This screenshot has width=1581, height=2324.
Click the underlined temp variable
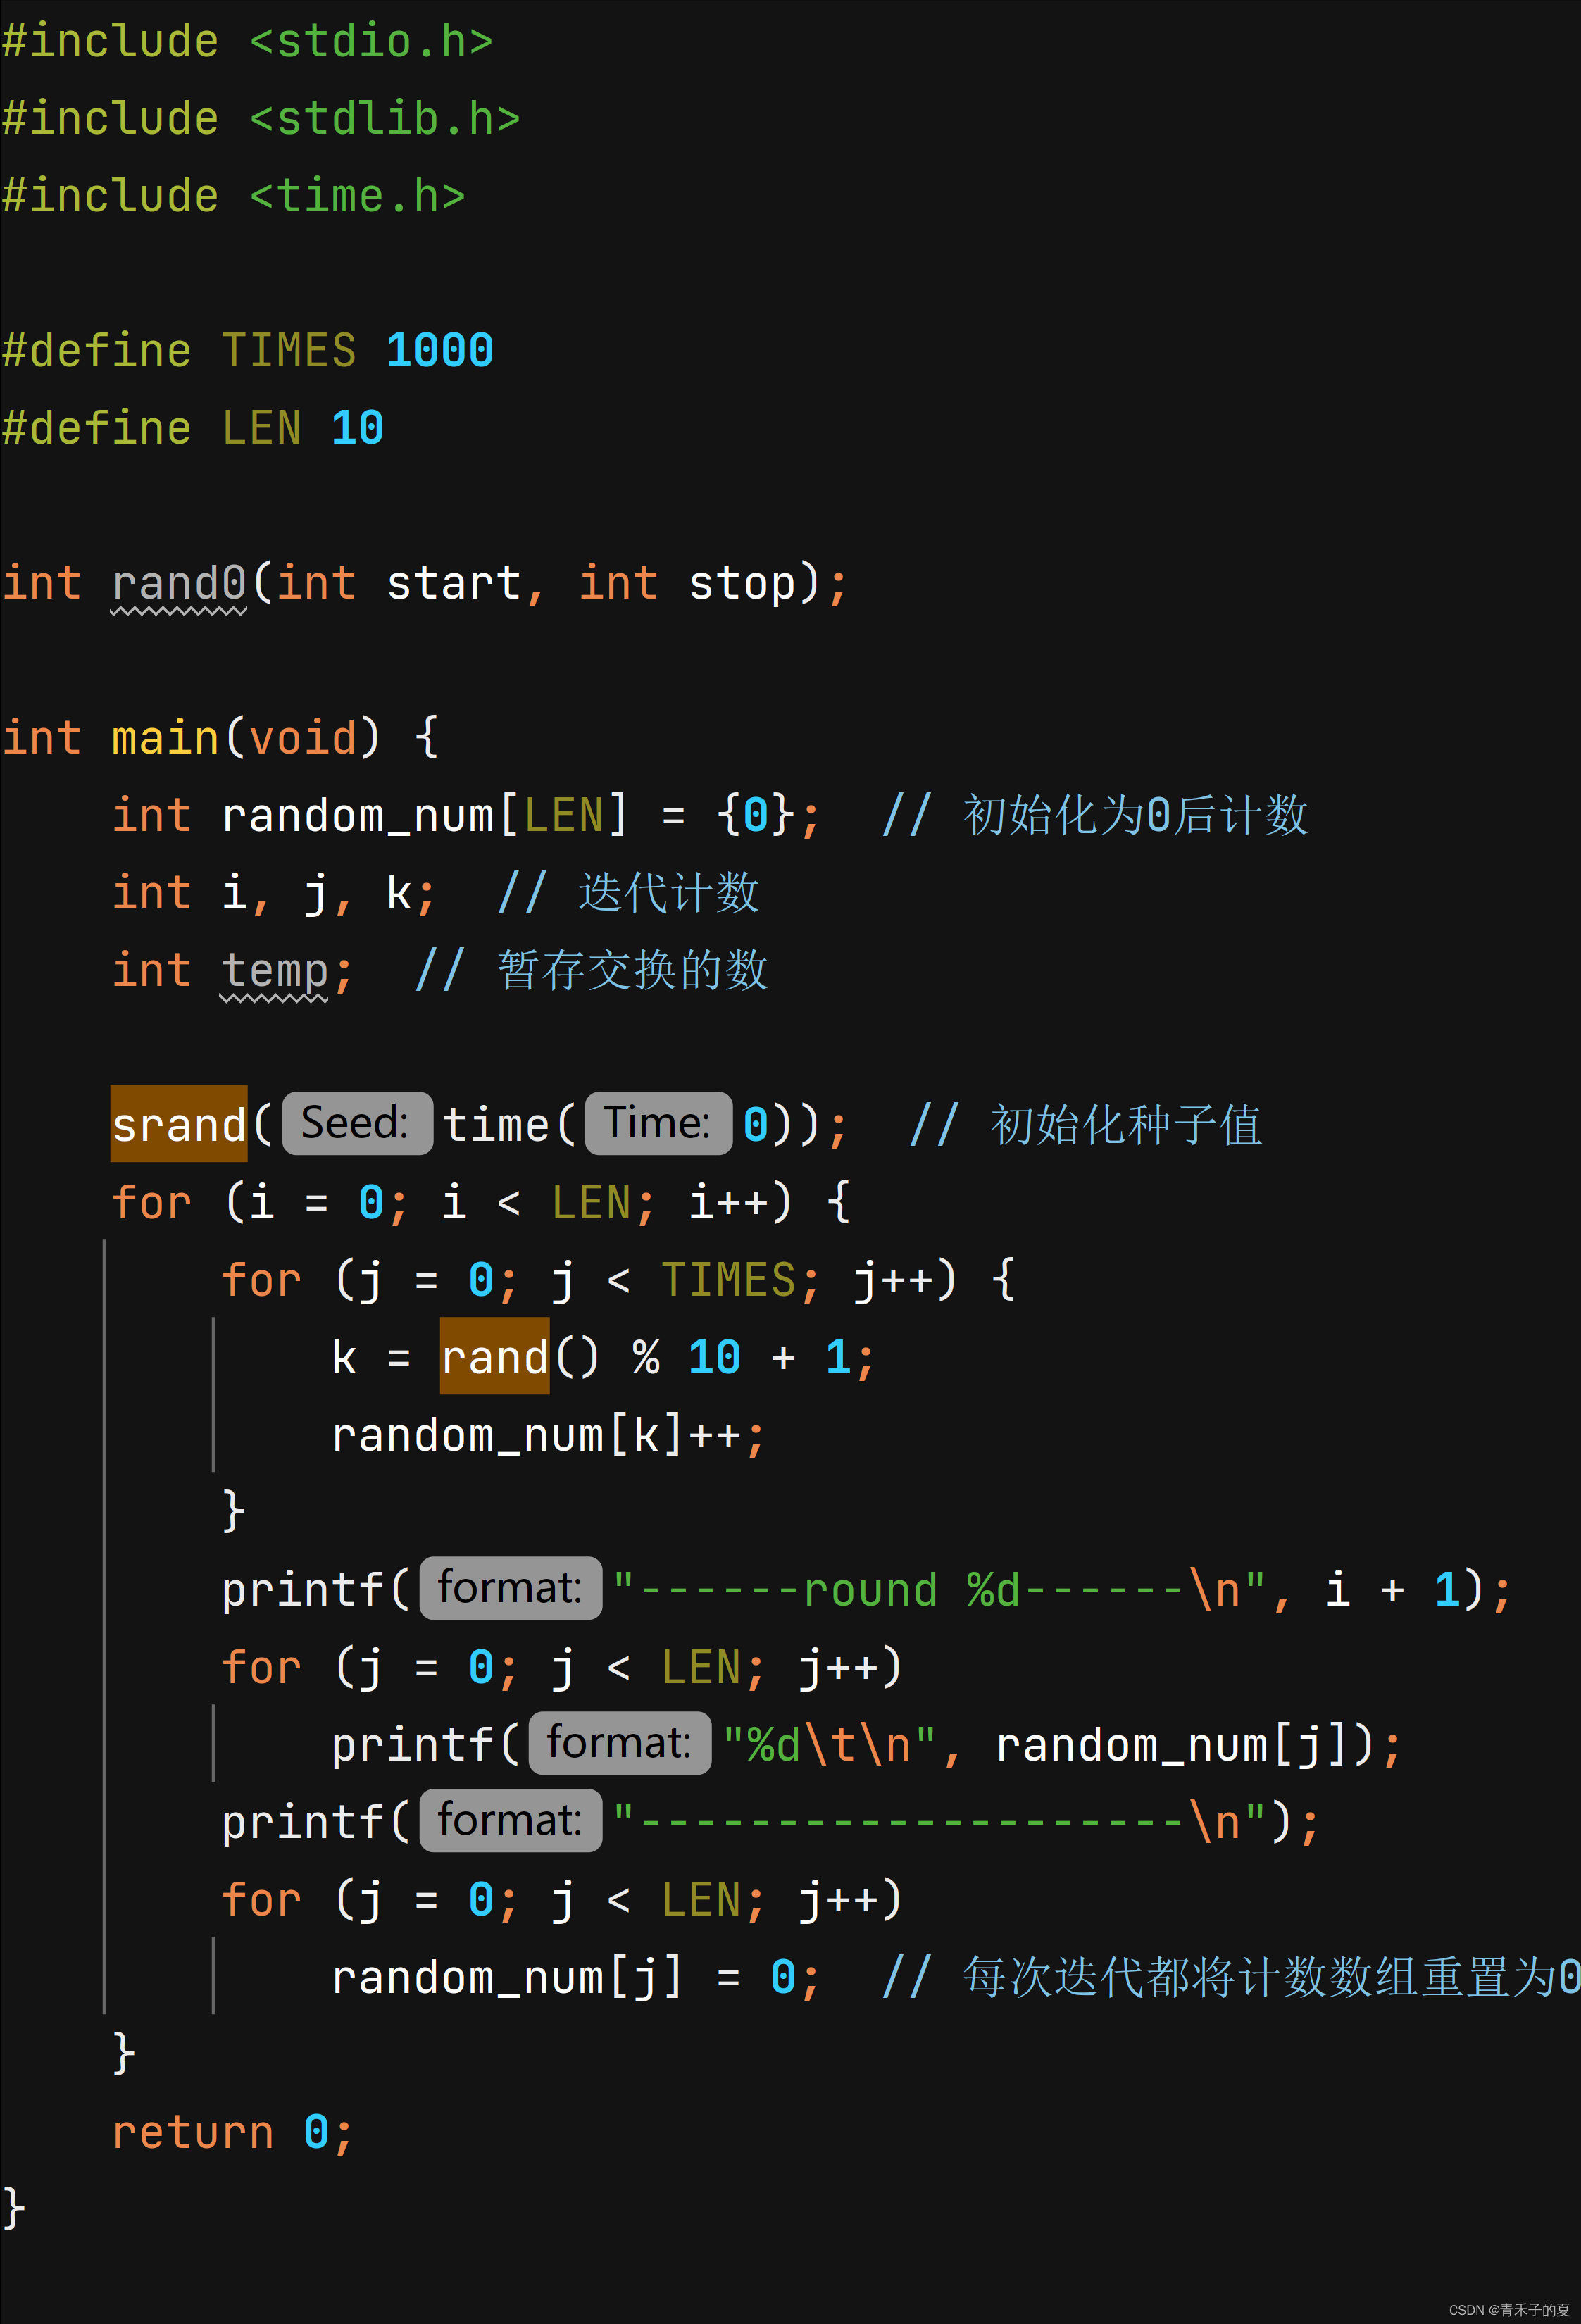274,970
